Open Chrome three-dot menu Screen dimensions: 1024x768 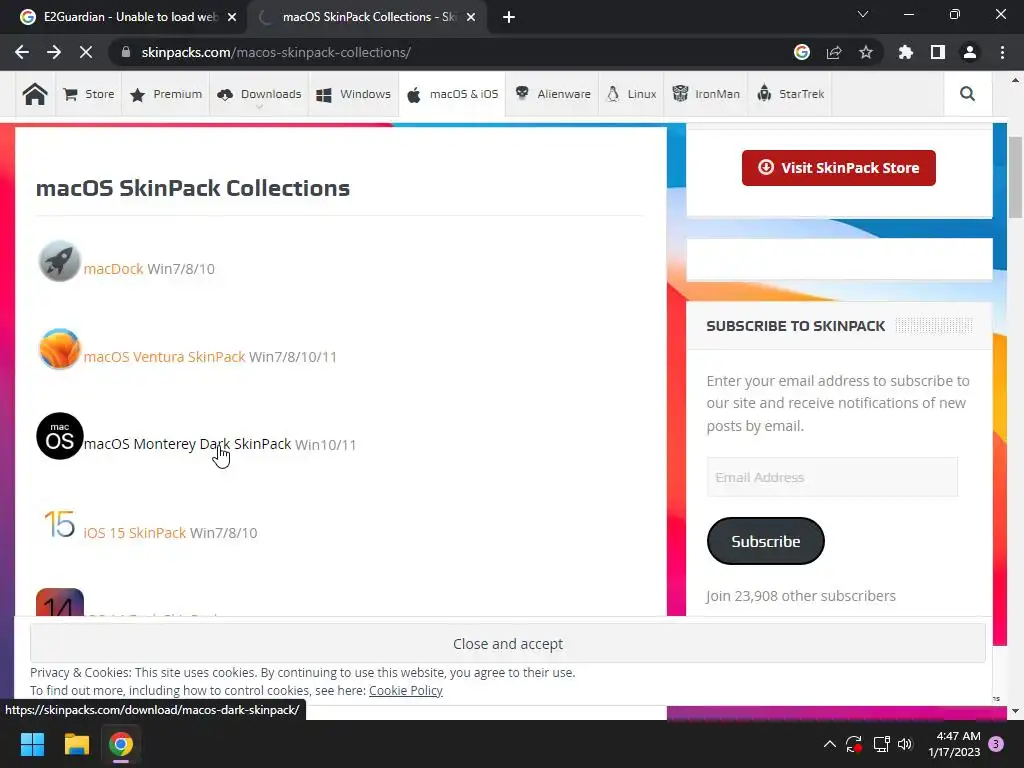click(1002, 52)
